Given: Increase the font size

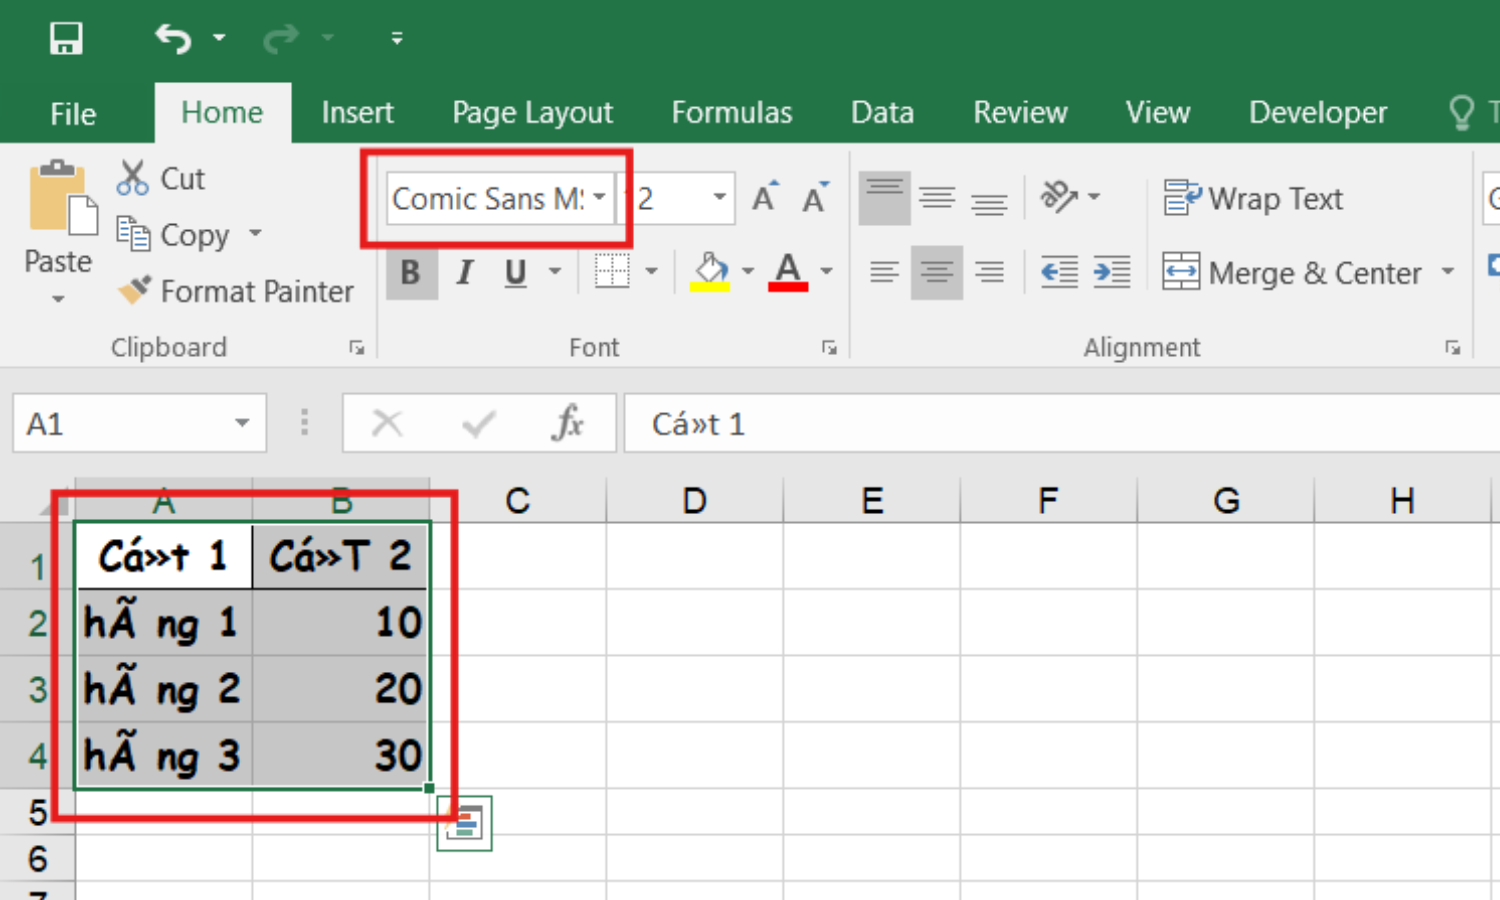Looking at the screenshot, I should point(763,197).
